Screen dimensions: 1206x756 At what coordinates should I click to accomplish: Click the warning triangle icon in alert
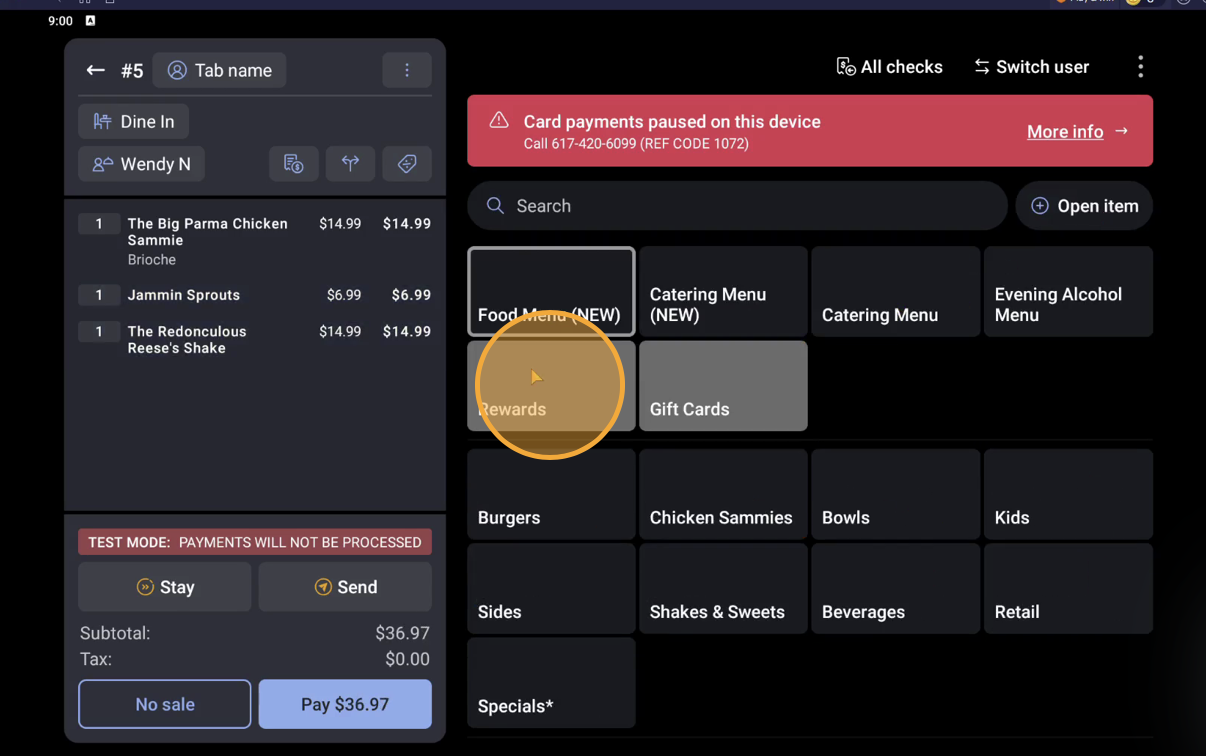coord(499,120)
